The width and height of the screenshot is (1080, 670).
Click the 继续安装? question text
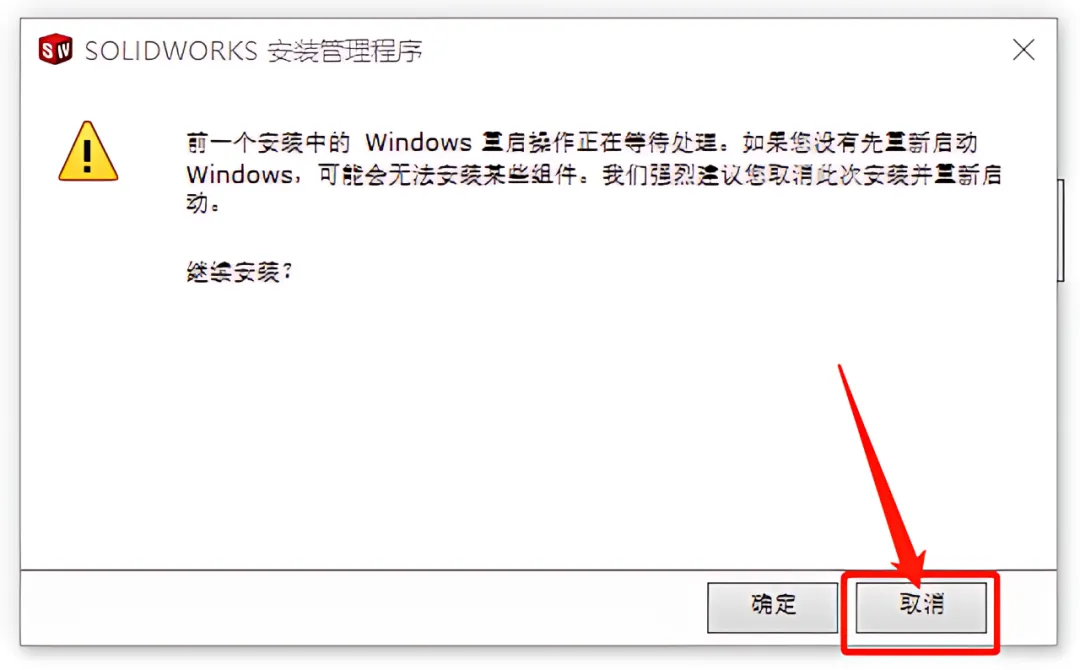(239, 272)
